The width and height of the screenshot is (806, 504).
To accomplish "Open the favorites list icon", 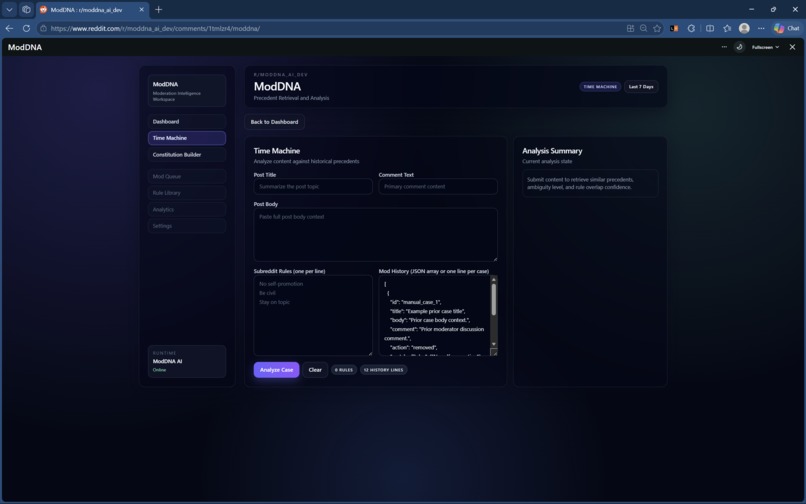I will tap(727, 28).
